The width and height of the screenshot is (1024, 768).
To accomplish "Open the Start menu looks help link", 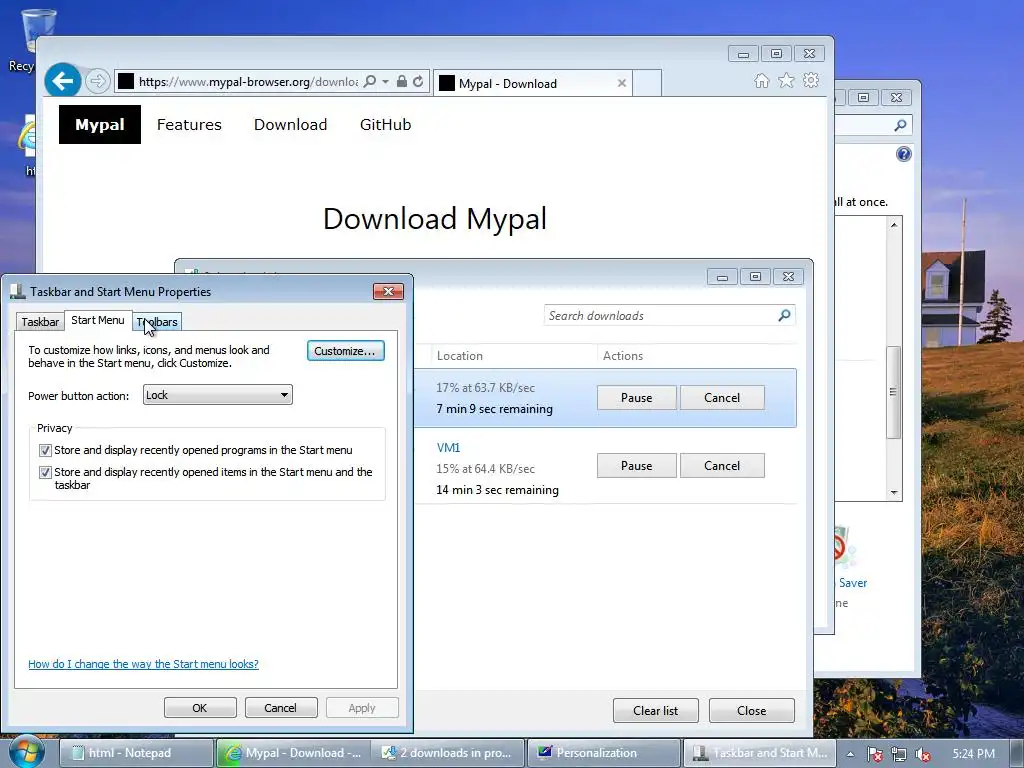I will click(x=144, y=664).
